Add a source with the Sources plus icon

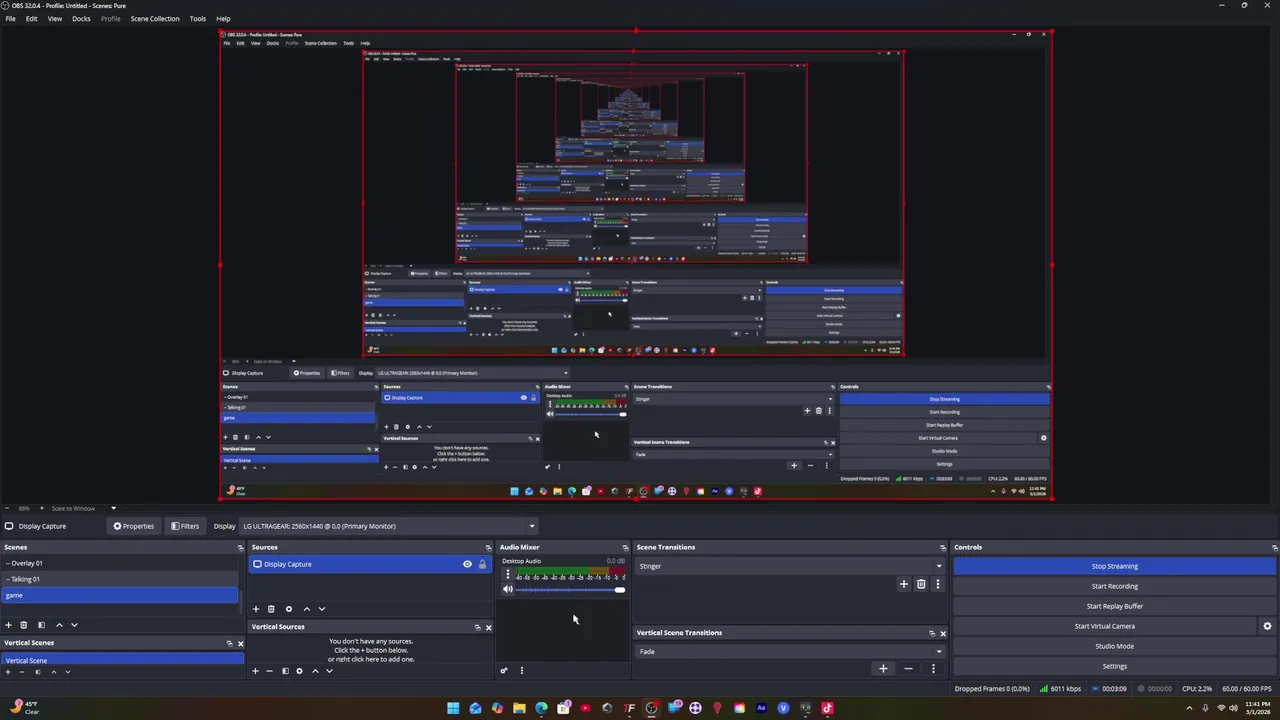pos(256,609)
